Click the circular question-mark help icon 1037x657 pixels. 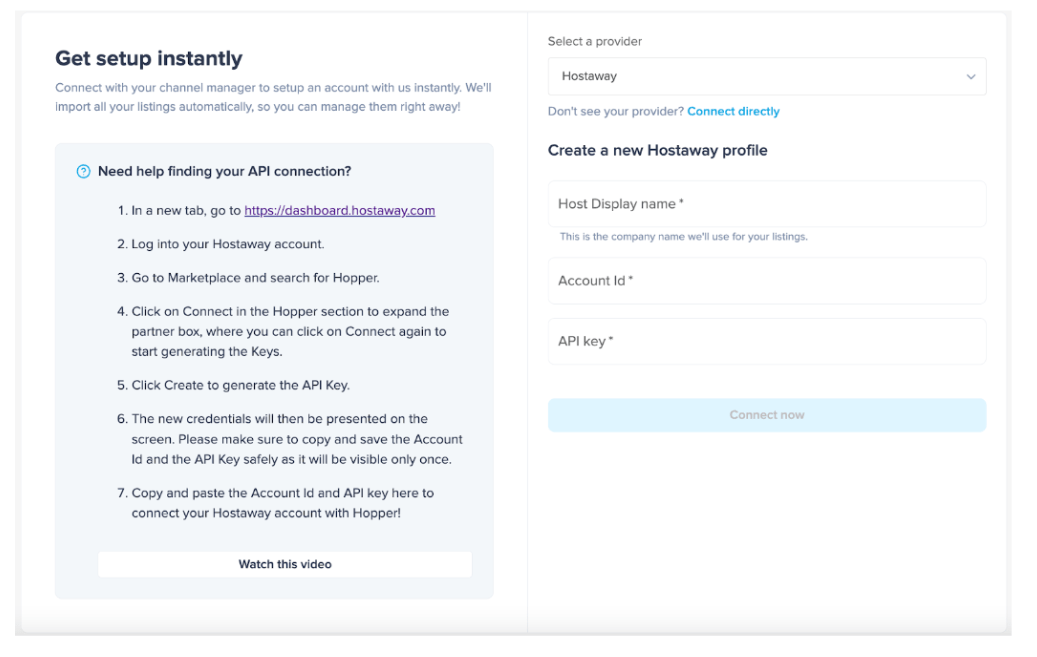(x=83, y=171)
